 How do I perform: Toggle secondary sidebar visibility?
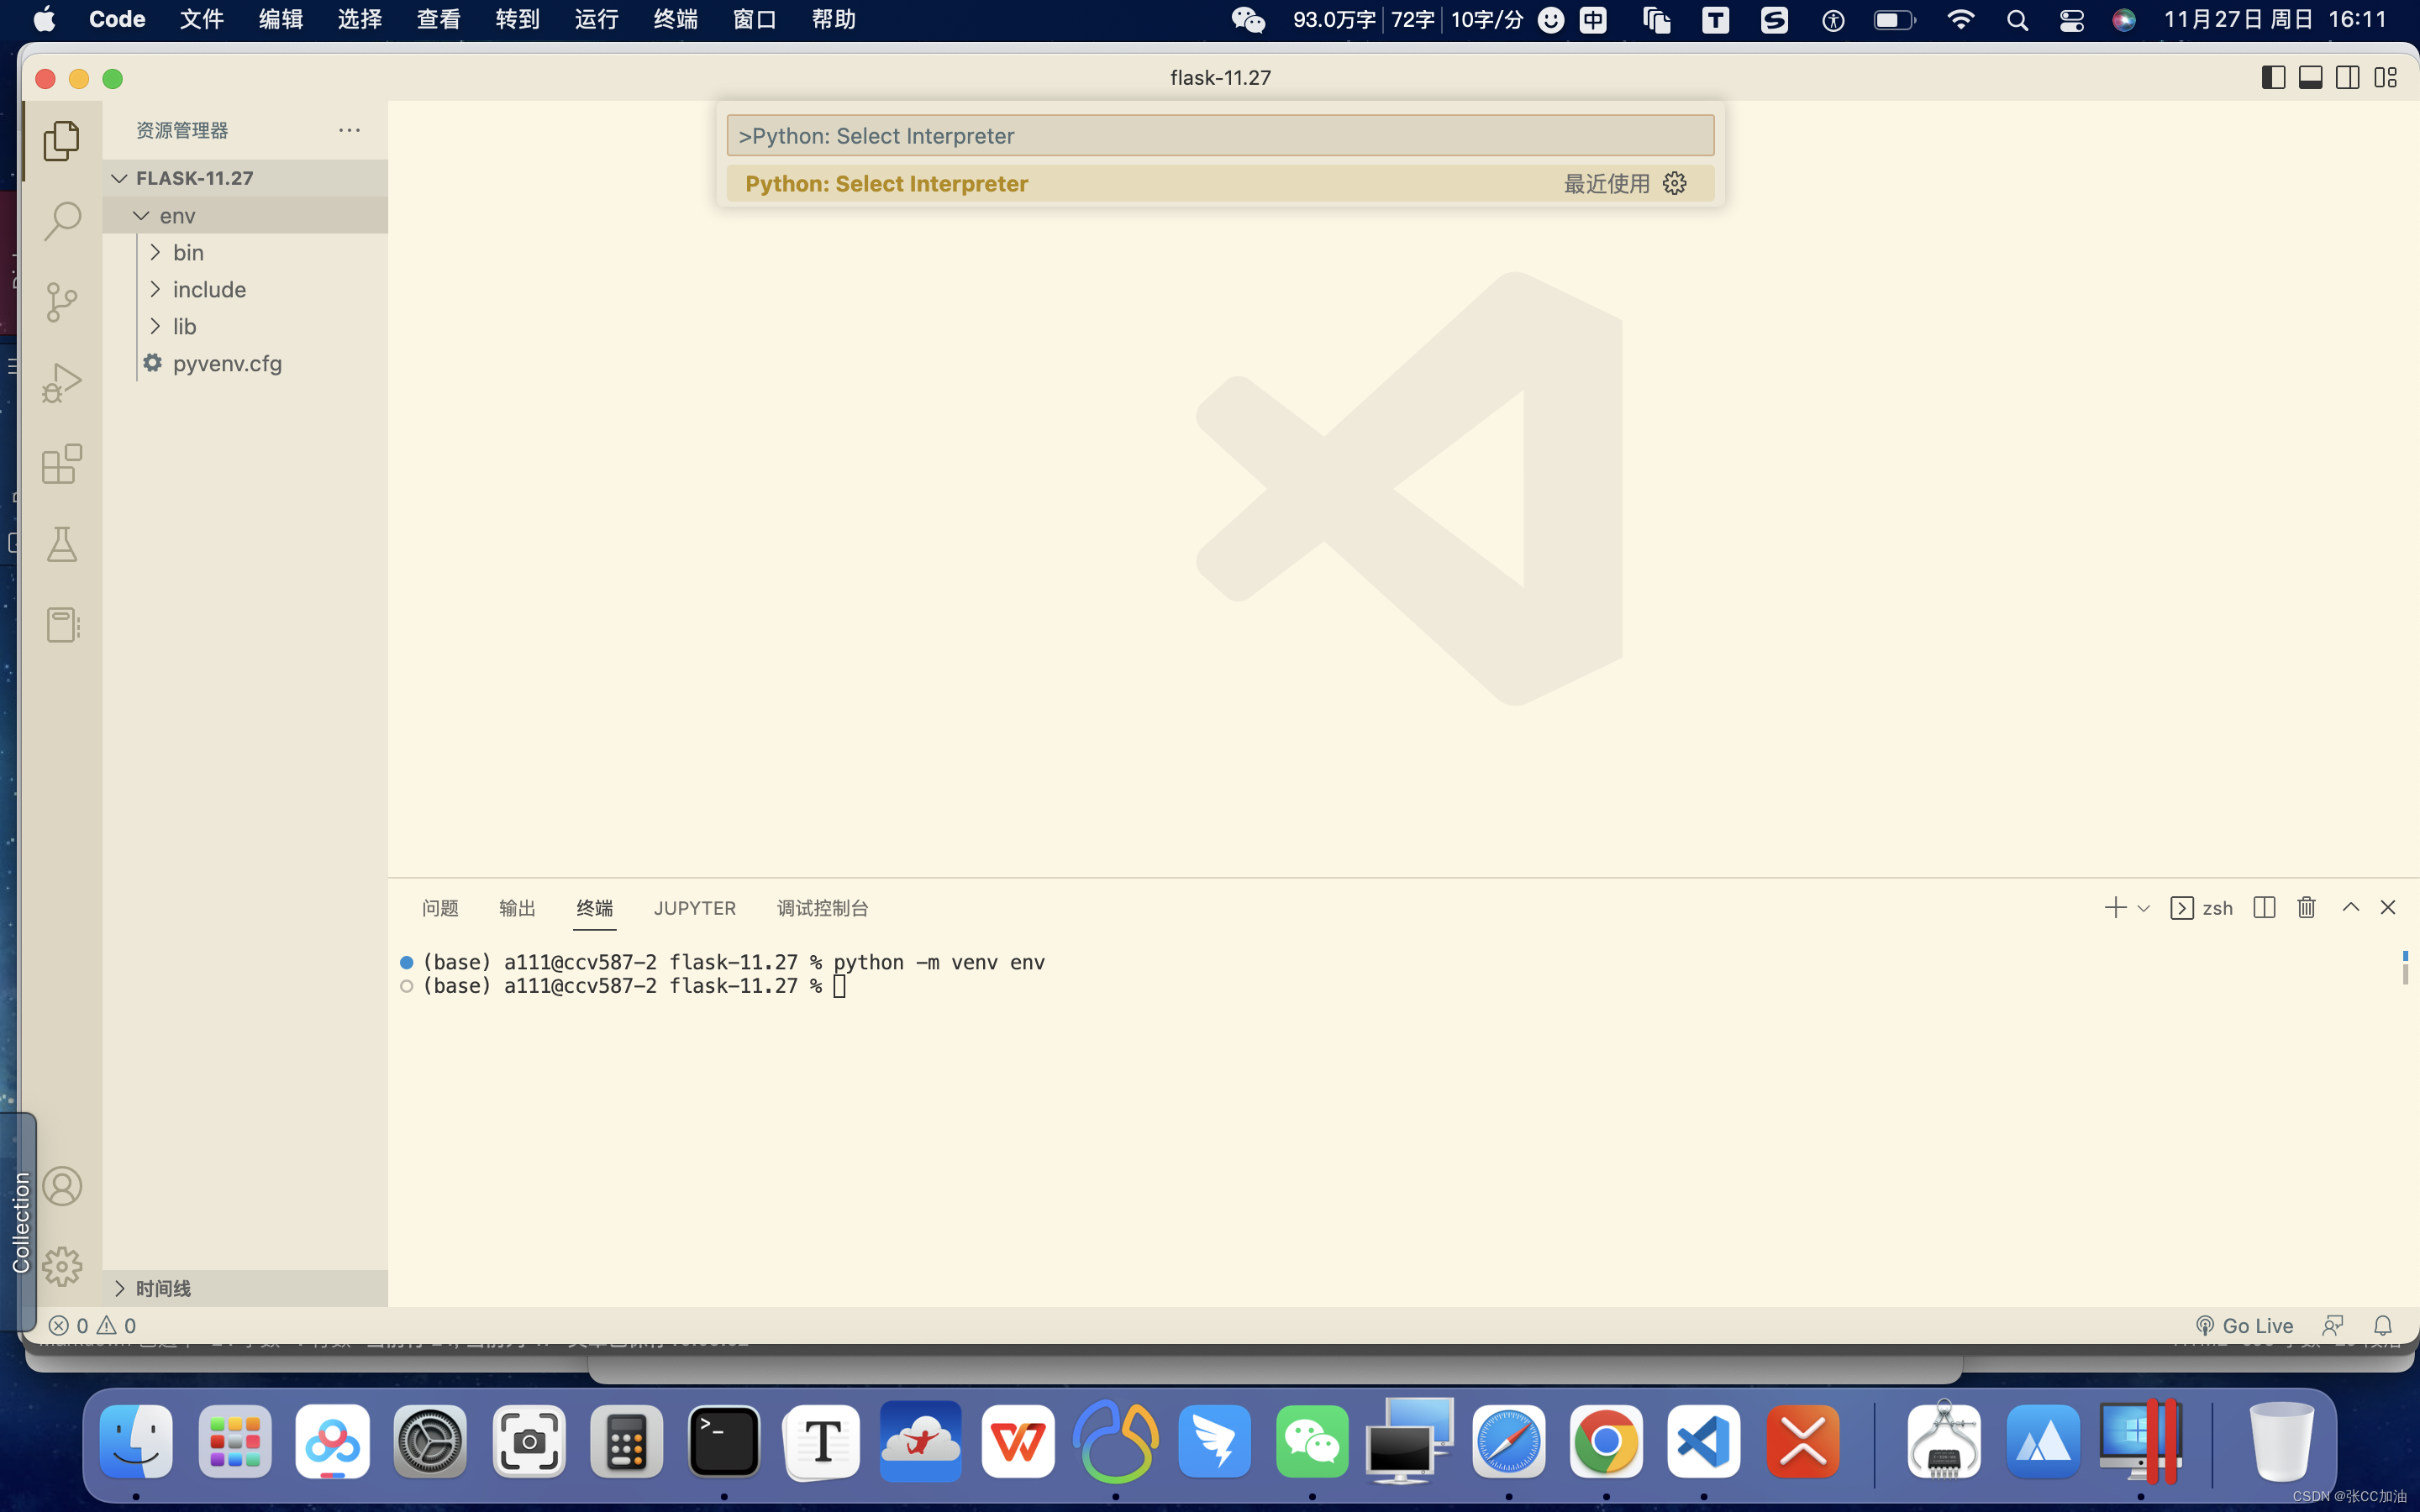(x=2348, y=77)
